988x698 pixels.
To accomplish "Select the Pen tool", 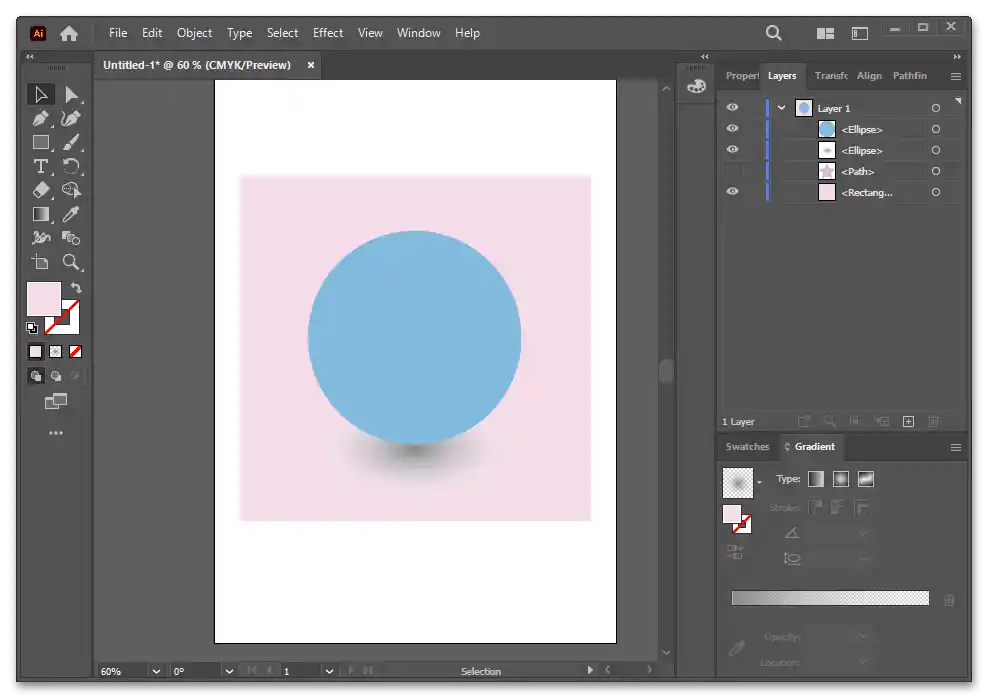I will [40, 118].
